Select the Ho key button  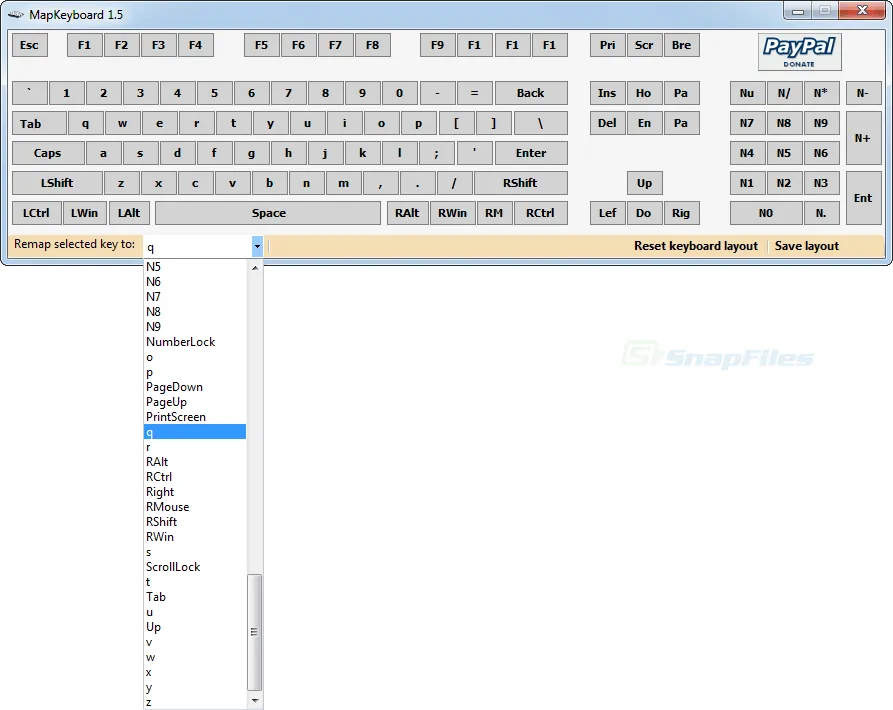pos(644,93)
